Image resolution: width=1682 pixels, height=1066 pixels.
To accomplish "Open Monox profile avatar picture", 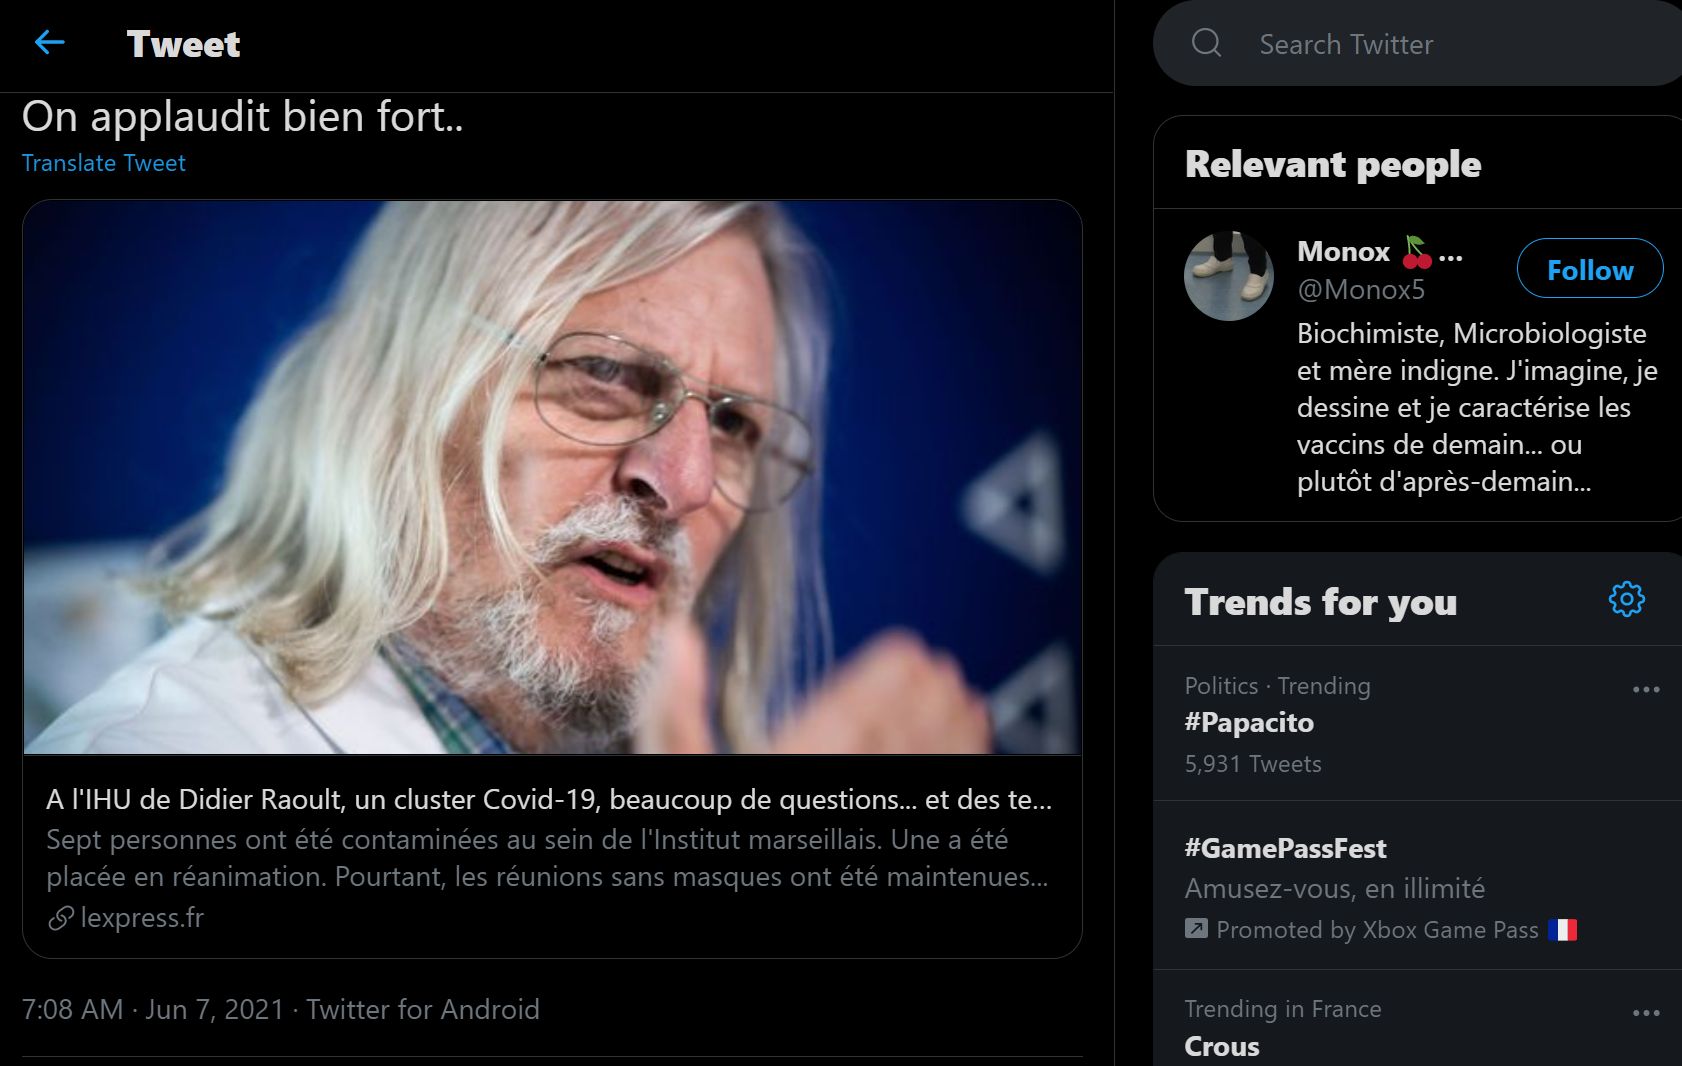I will [x=1229, y=276].
